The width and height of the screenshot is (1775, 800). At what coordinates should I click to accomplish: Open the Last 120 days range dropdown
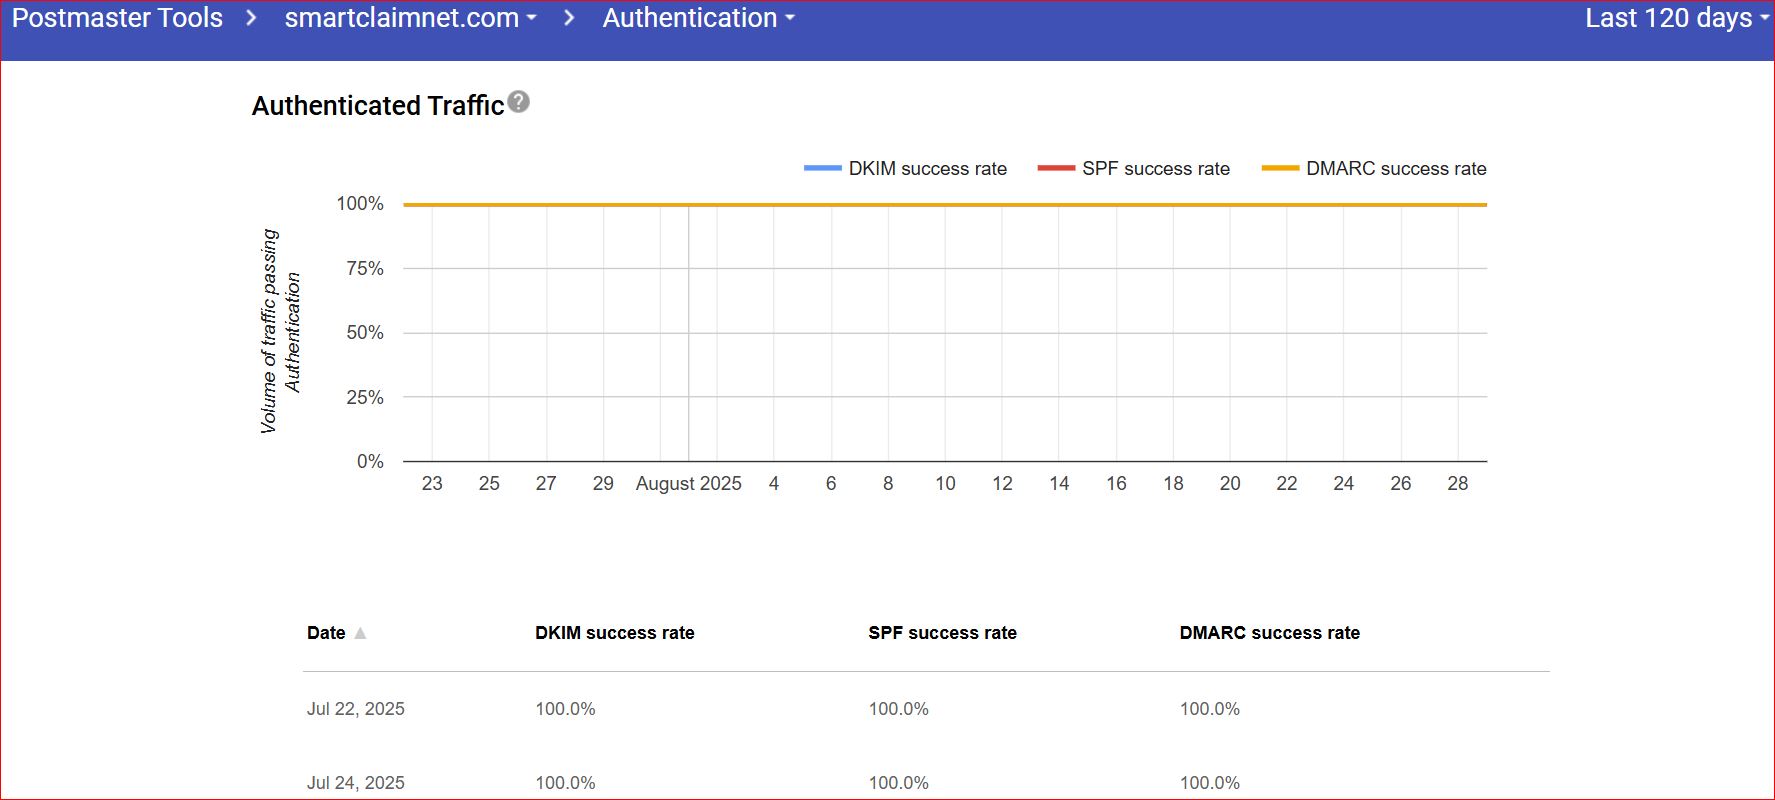[1676, 18]
